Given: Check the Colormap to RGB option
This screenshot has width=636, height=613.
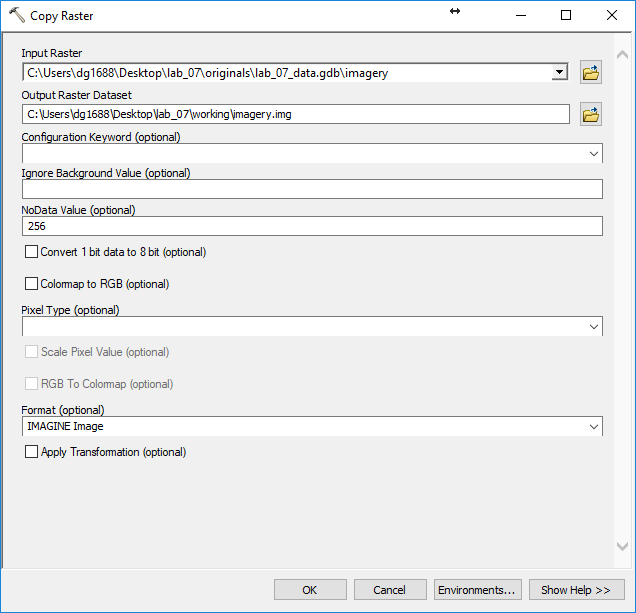Looking at the screenshot, I should 31,284.
